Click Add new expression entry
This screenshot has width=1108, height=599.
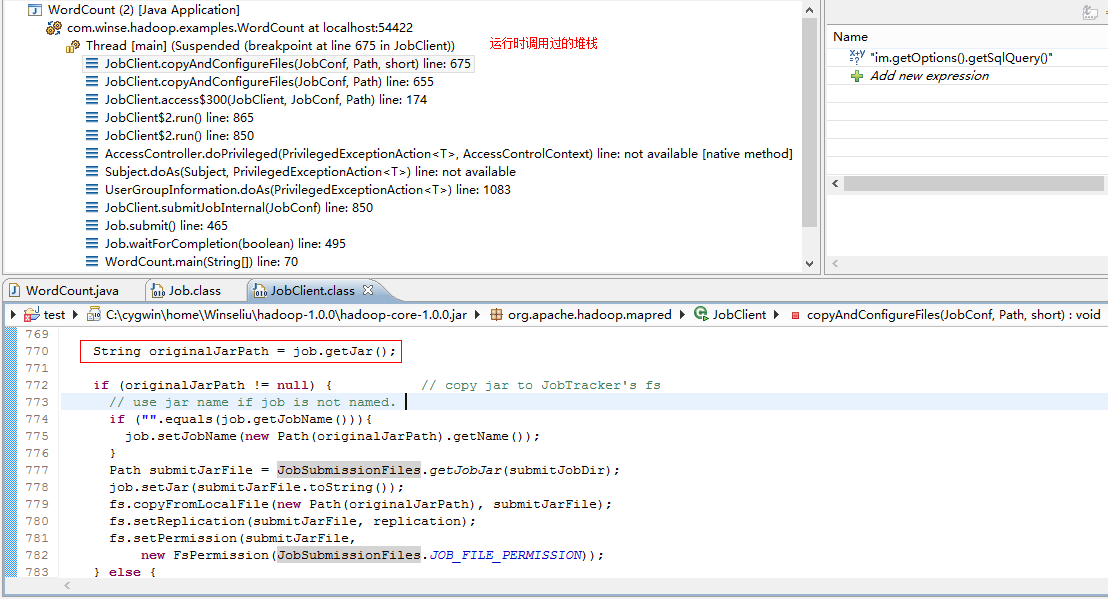pyautogui.click(x=929, y=76)
